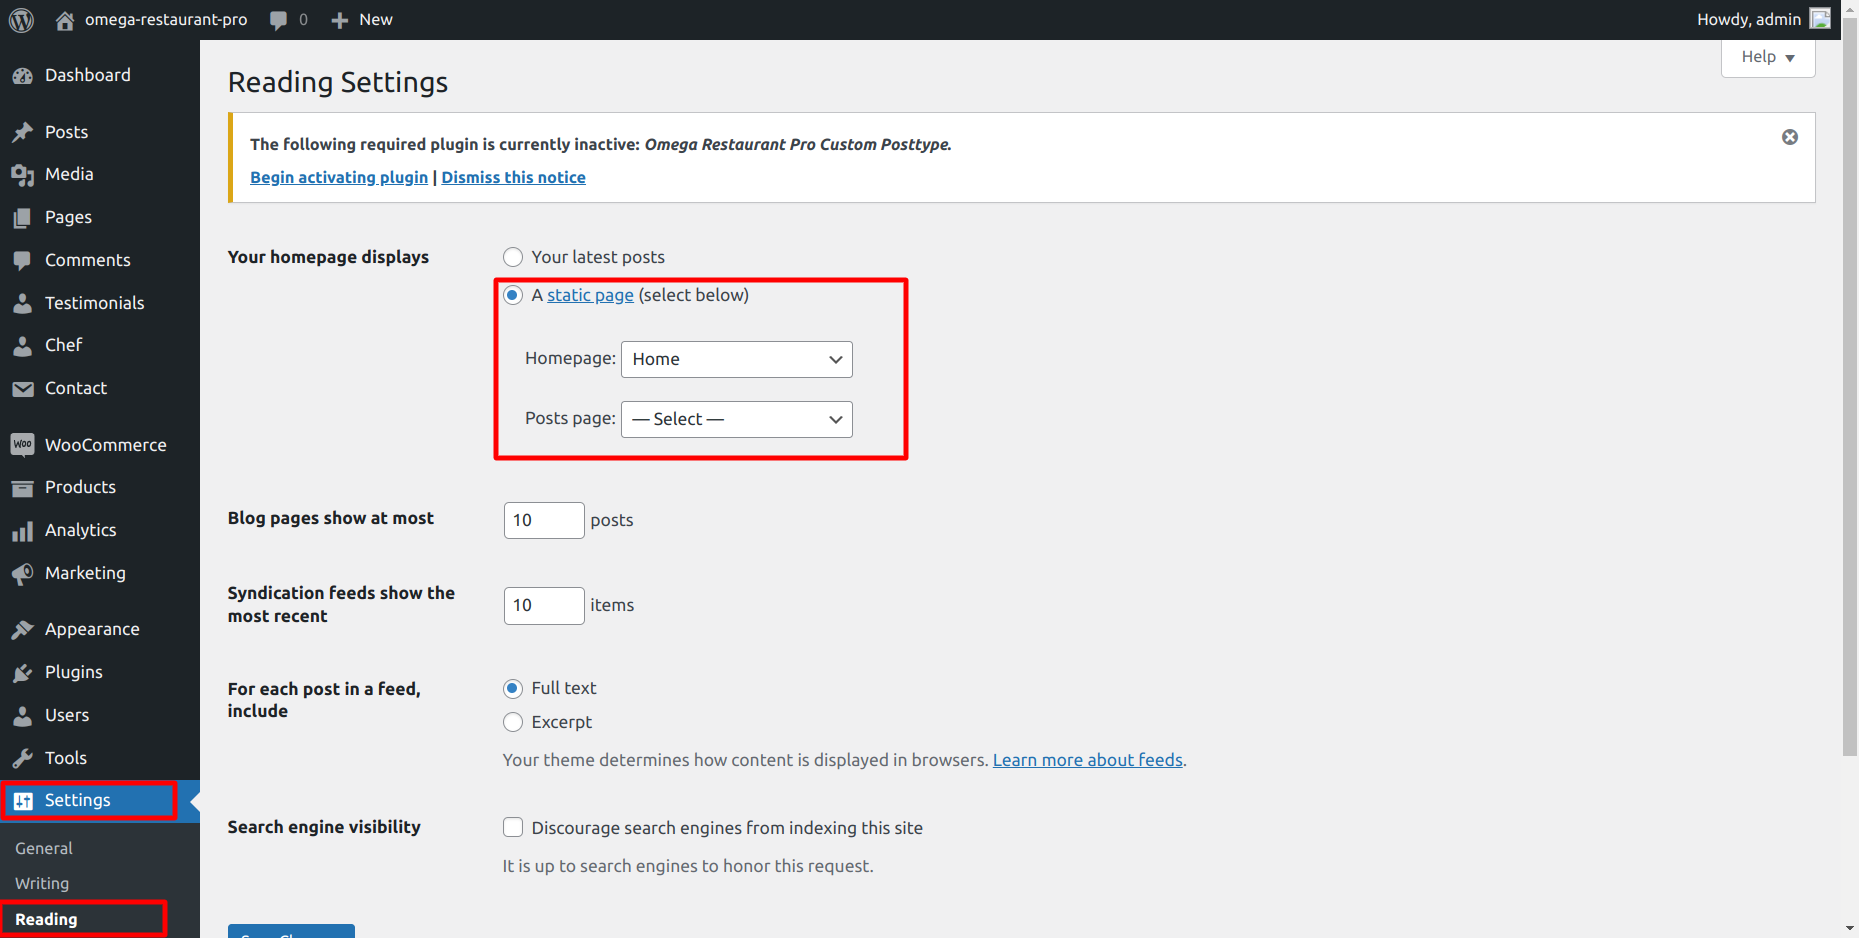Click the Products box icon

click(x=23, y=488)
